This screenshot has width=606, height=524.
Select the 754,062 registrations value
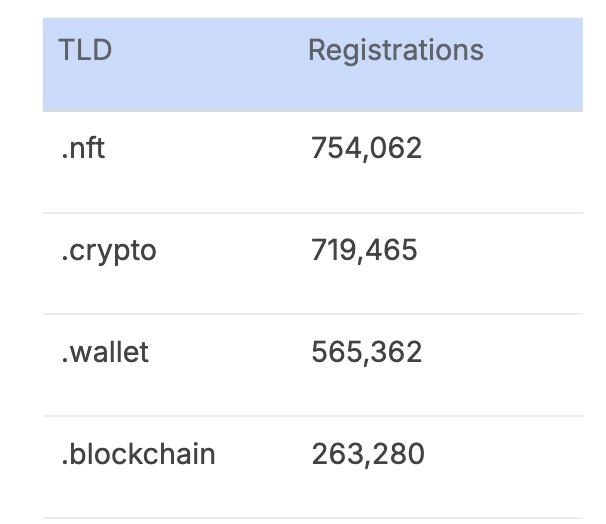[366, 149]
